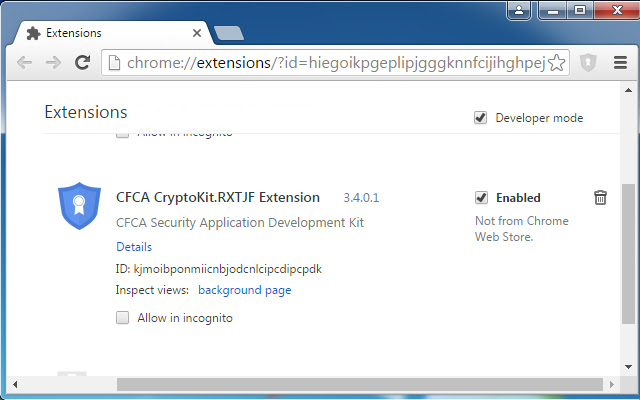
Task: Close the Extensions tab
Action: (197, 33)
